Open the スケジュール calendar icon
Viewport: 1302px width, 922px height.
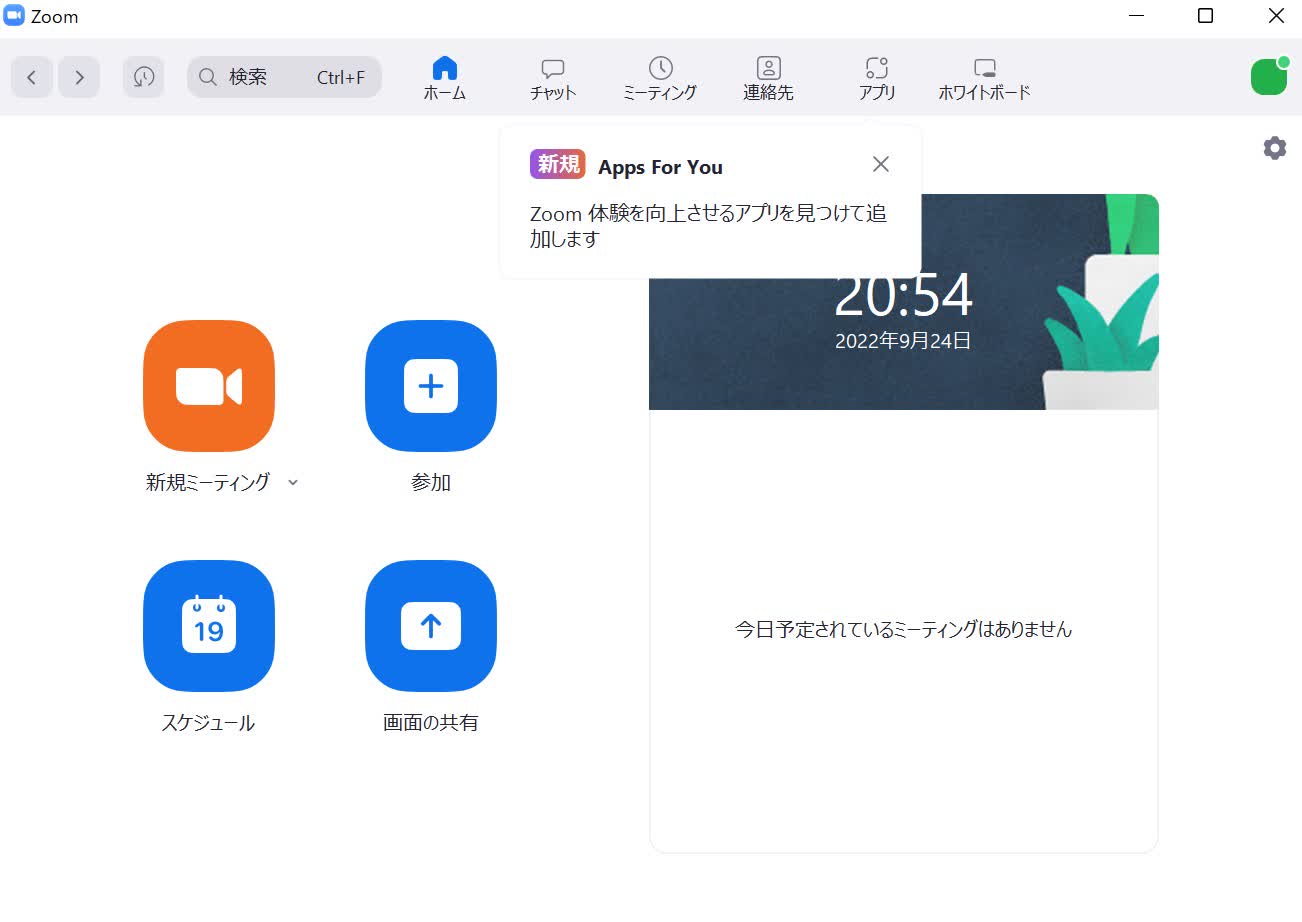tap(209, 626)
